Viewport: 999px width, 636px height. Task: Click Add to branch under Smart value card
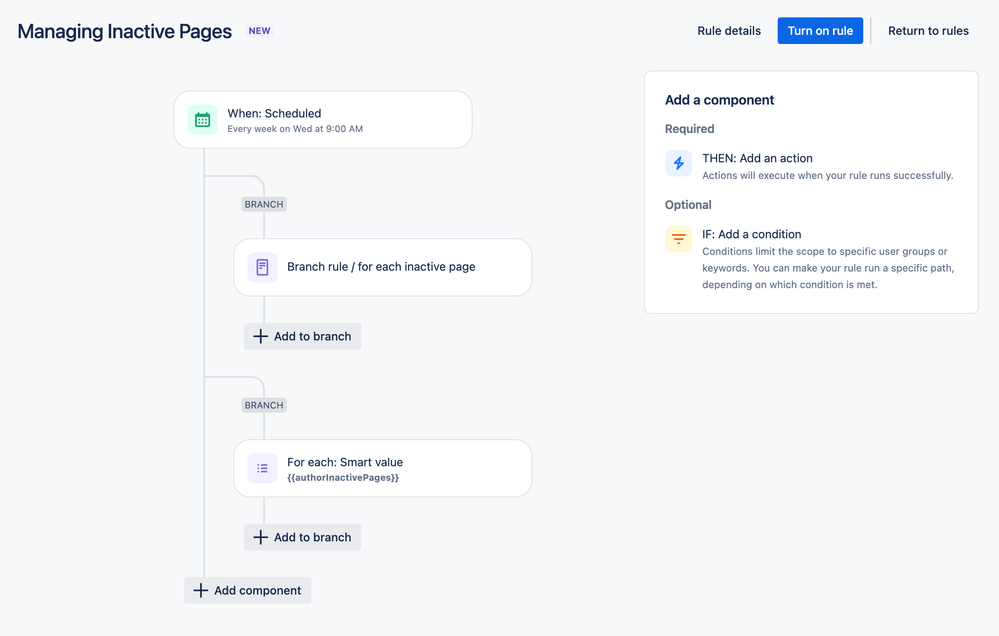coord(303,537)
